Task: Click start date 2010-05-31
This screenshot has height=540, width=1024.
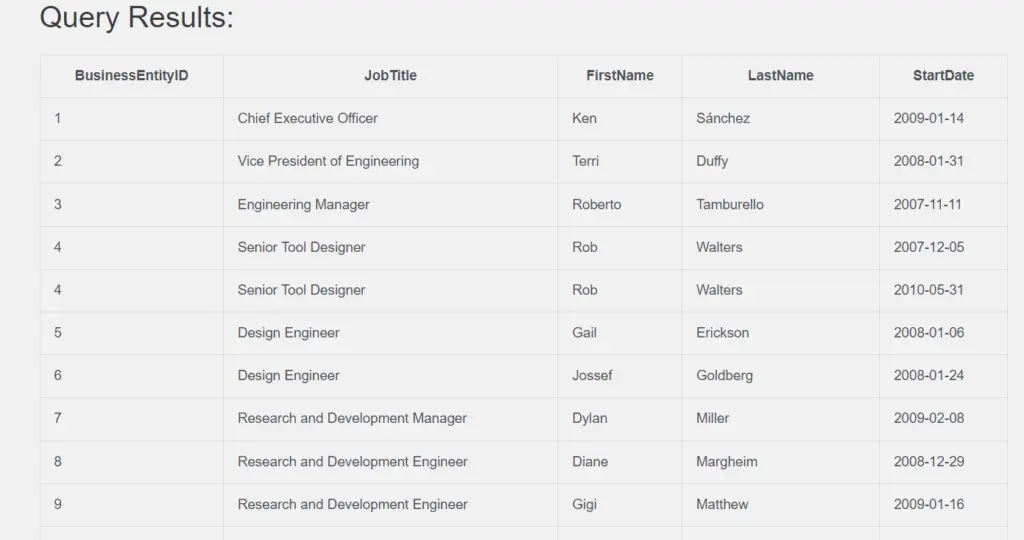Action: pyautogui.click(x=929, y=290)
